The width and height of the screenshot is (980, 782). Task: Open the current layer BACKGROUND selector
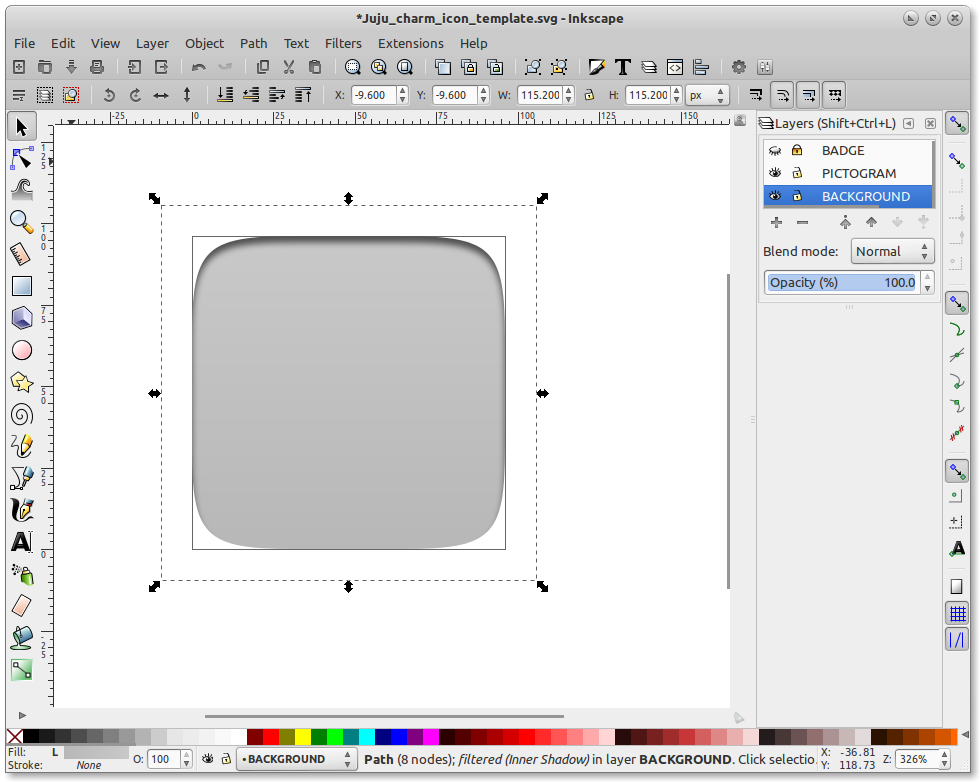pos(296,759)
